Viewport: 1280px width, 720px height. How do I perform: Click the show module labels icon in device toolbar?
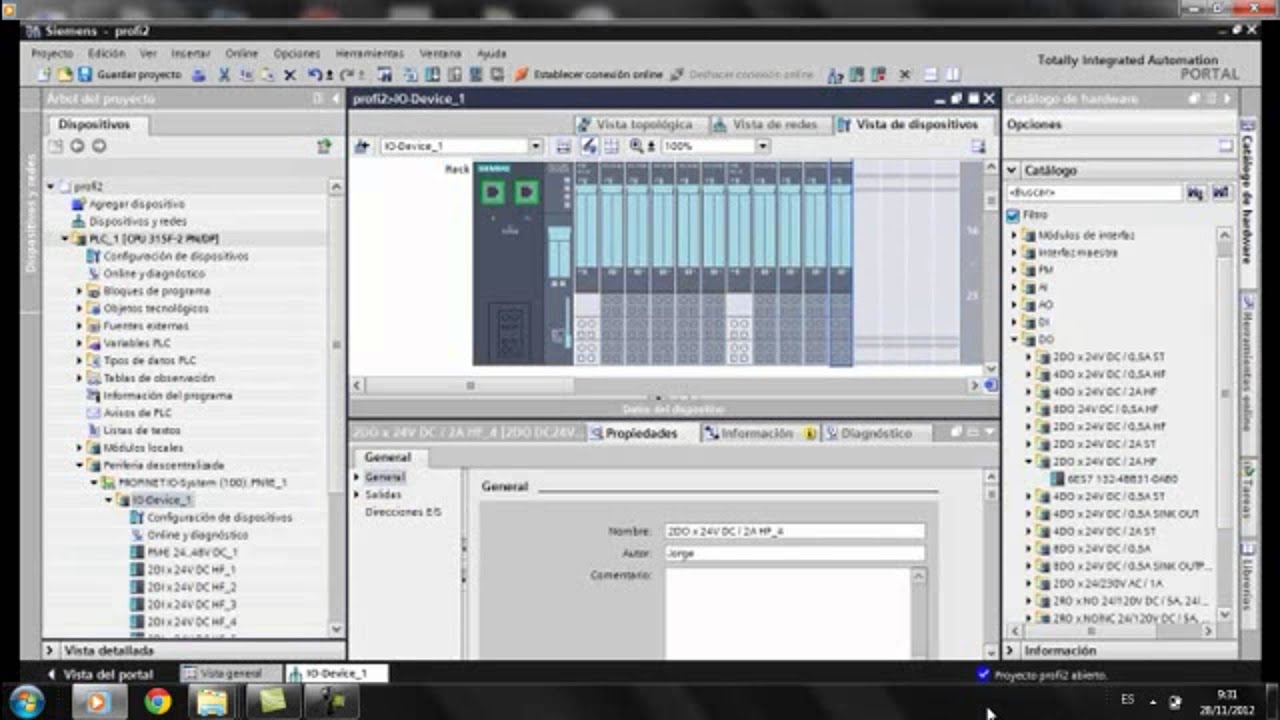coord(589,146)
